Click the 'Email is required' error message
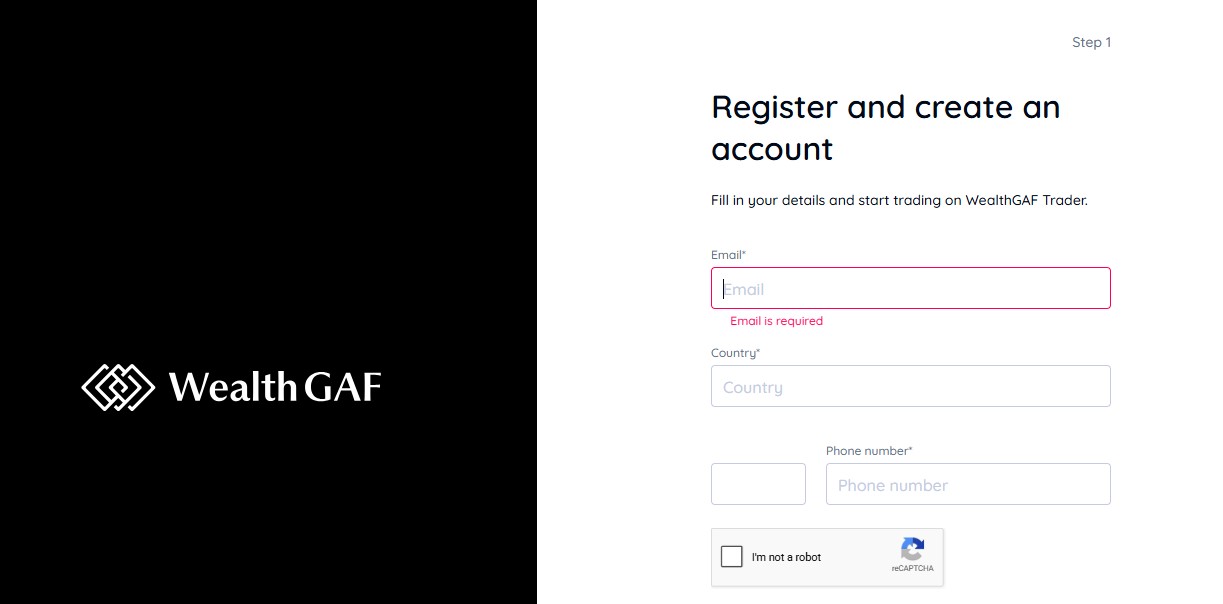Viewport: 1223px width, 604px height. pyautogui.click(x=777, y=320)
